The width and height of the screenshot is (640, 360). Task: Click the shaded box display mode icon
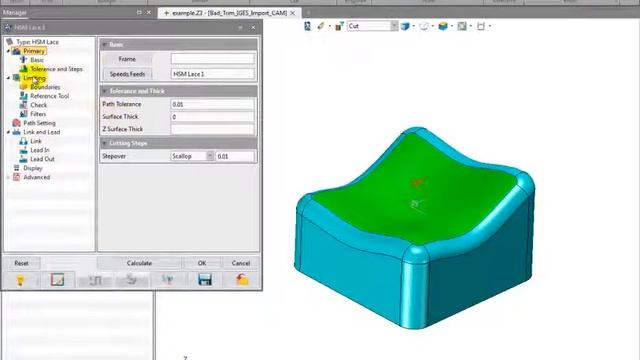pos(443,26)
